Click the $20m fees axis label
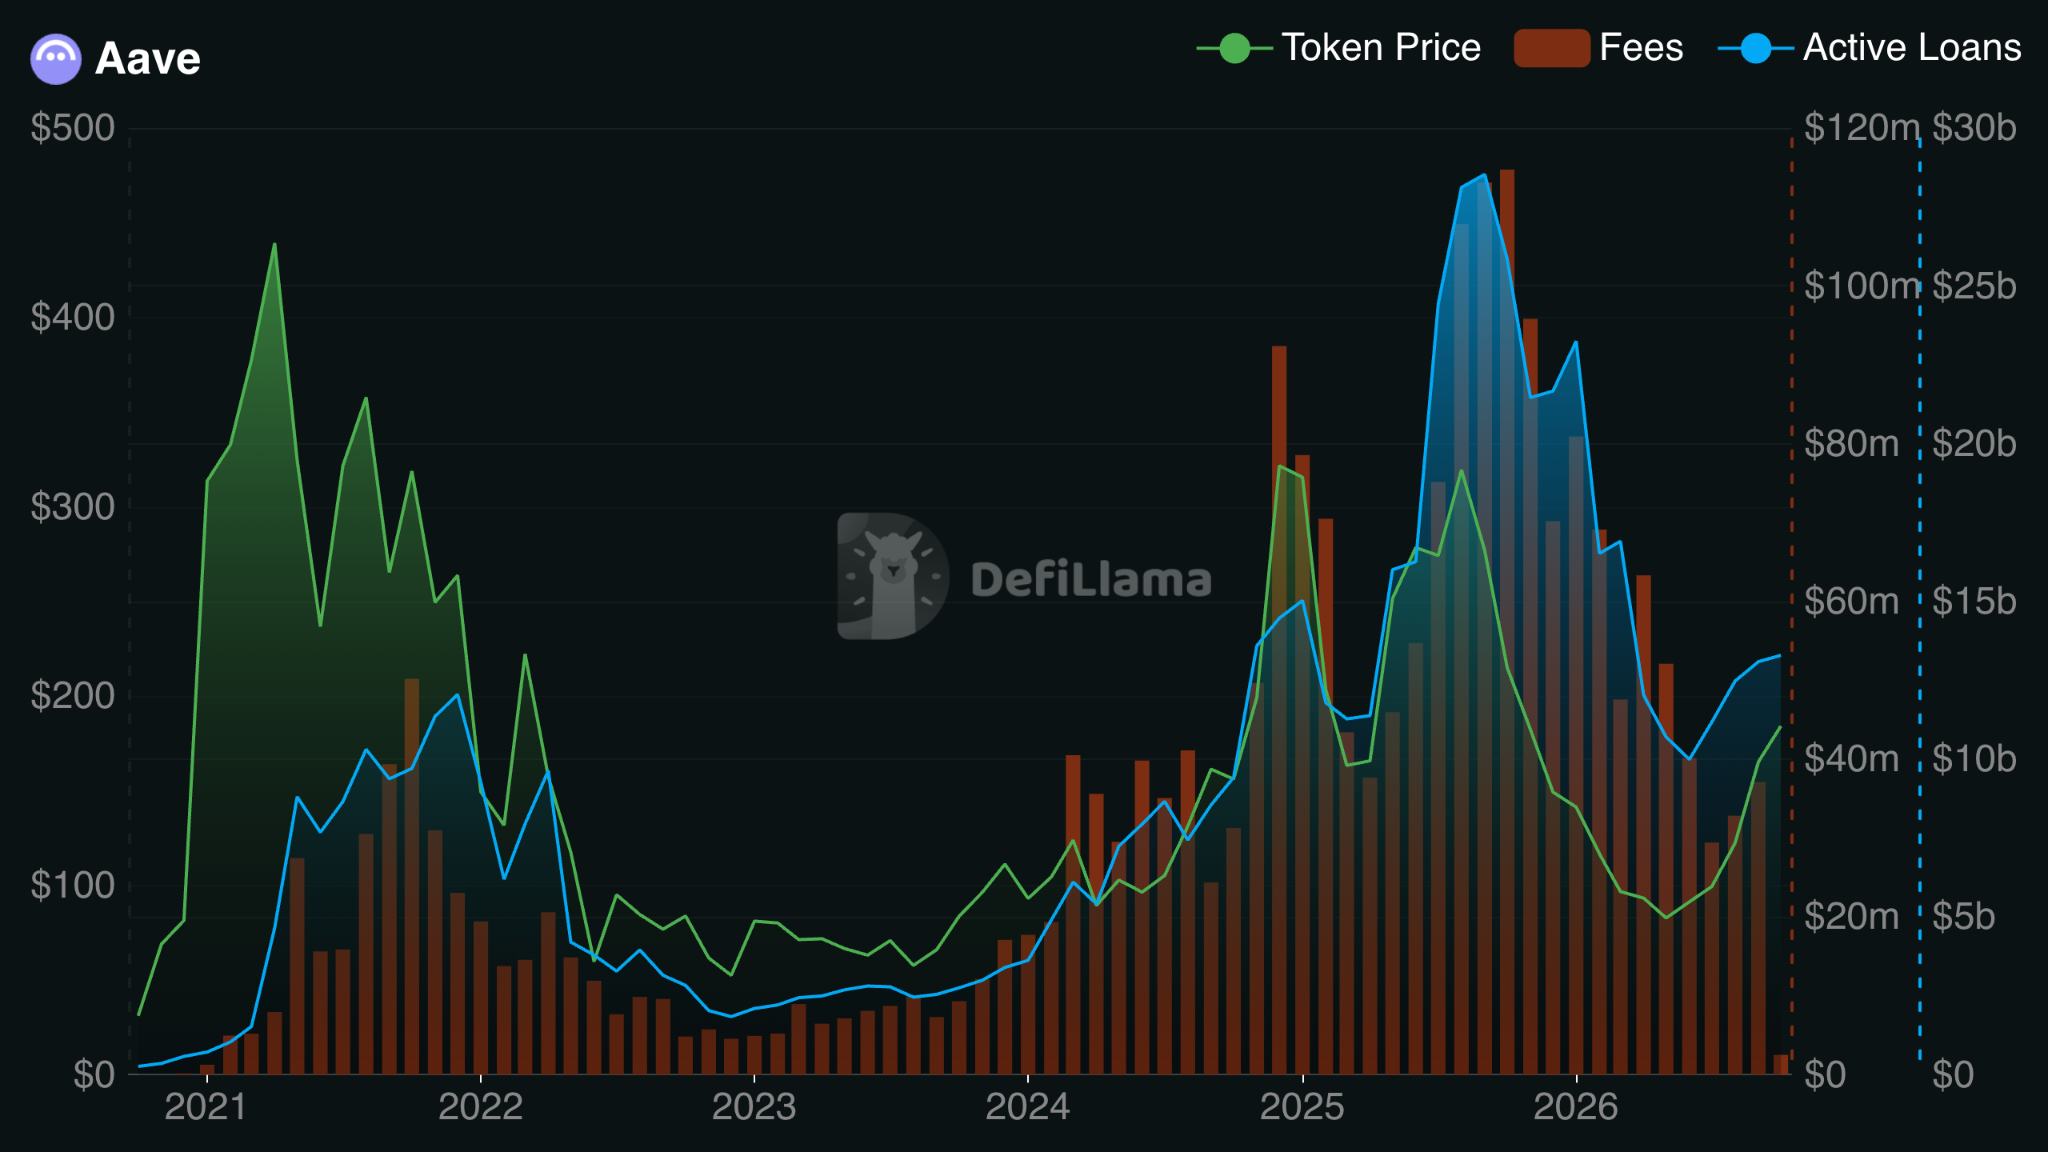 pyautogui.click(x=1852, y=917)
